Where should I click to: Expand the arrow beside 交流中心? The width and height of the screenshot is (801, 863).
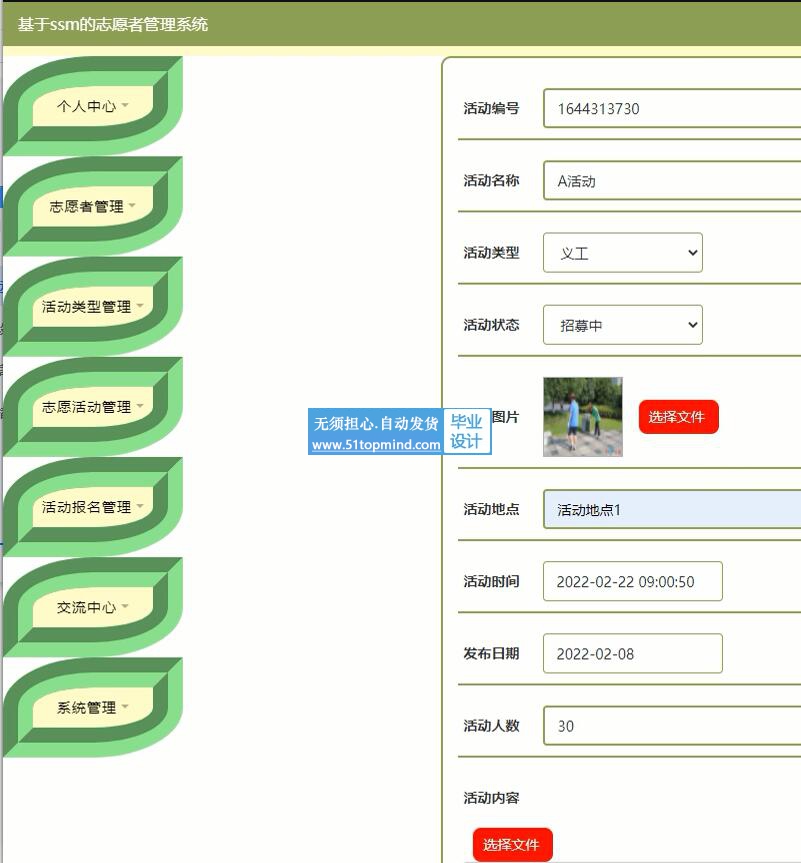(125, 606)
